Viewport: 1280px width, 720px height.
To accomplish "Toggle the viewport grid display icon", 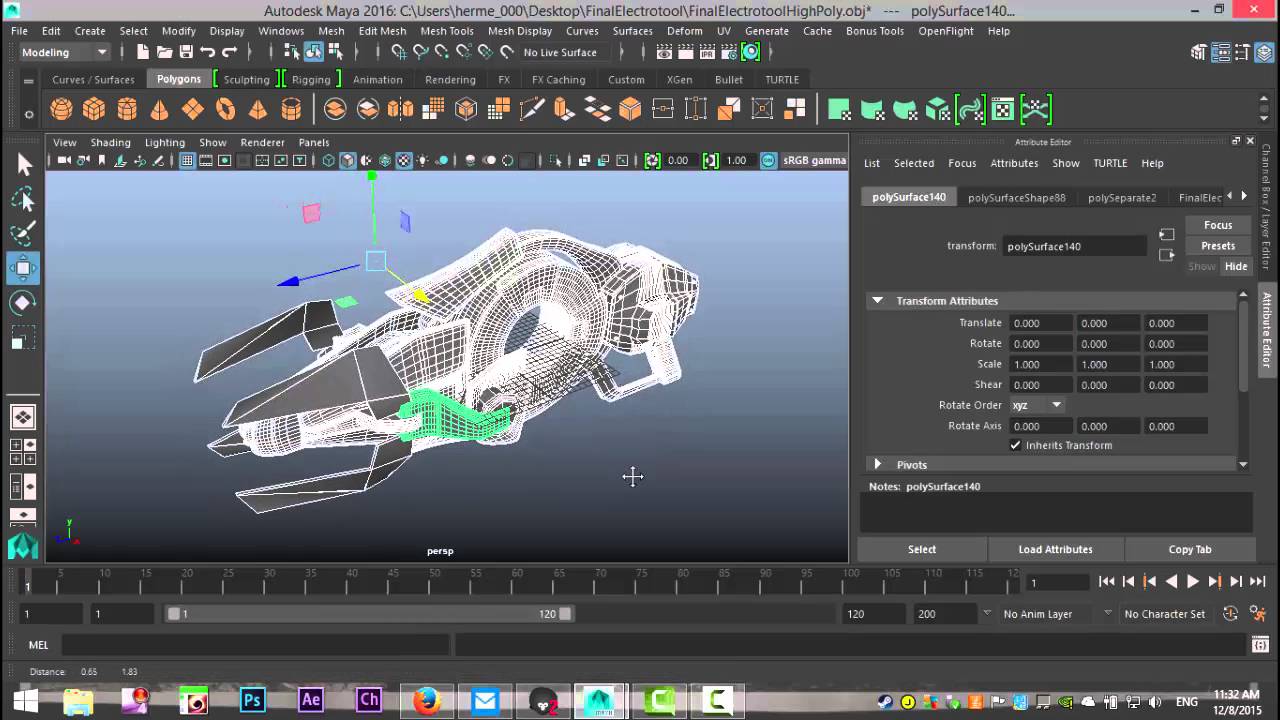I will 187,160.
